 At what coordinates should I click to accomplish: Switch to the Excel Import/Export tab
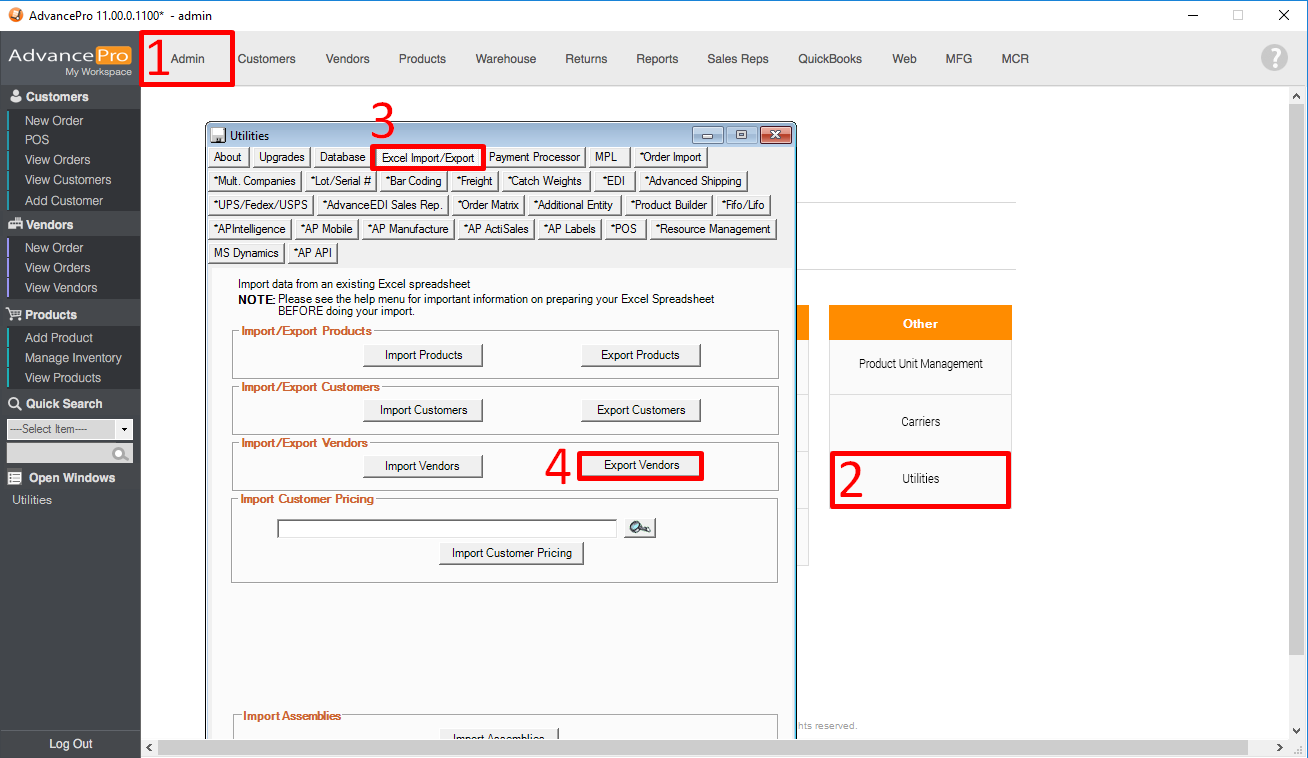(428, 157)
